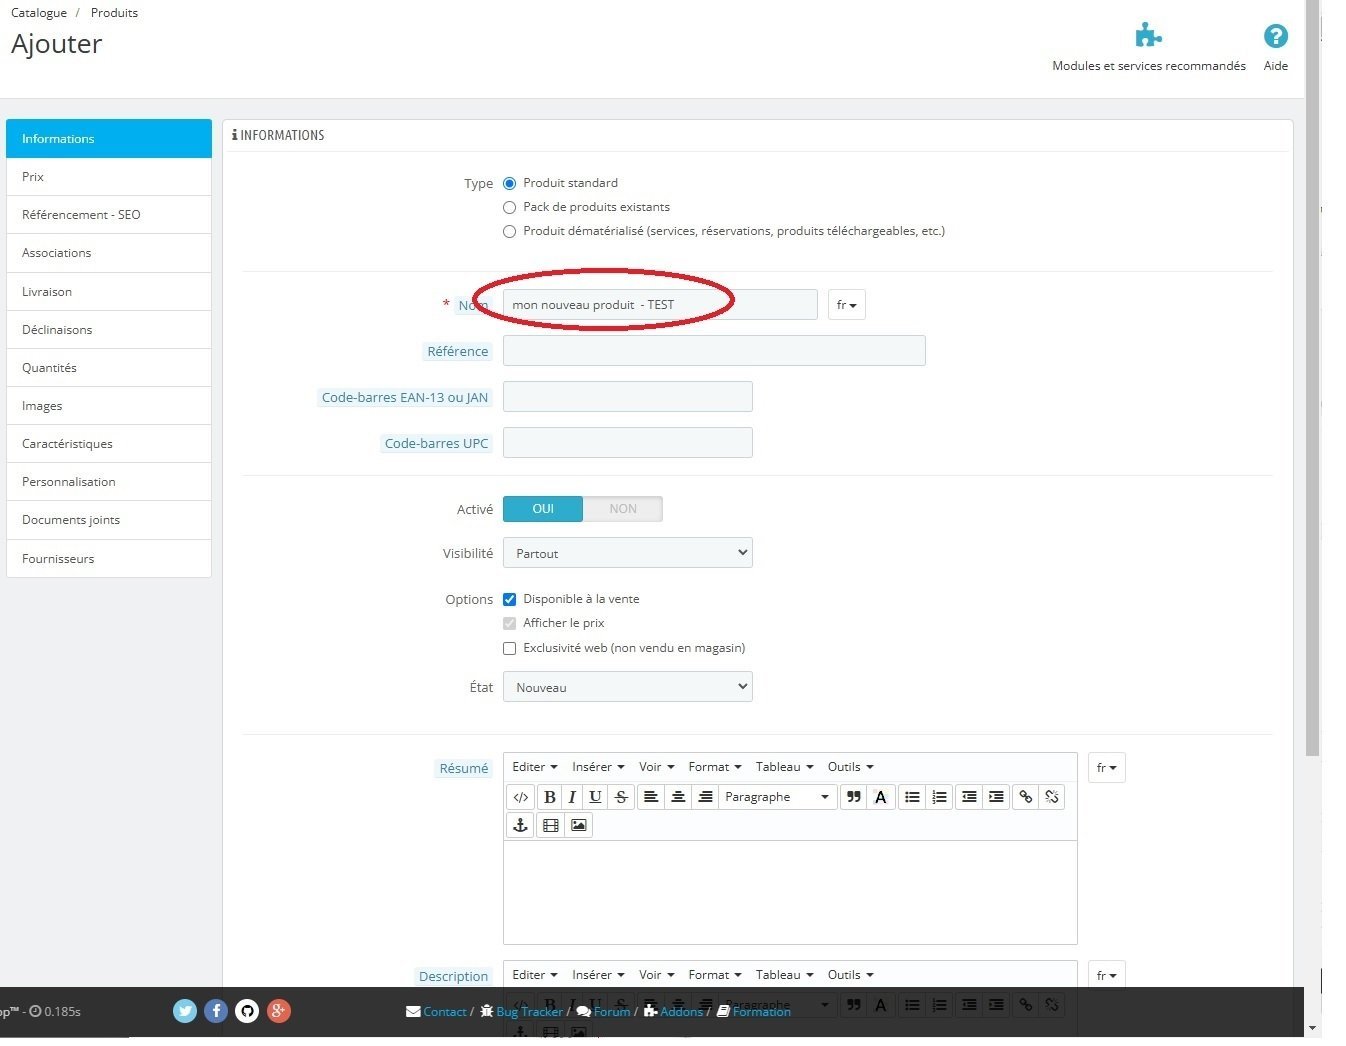Open the Aide help icon
Image resolution: width=1346 pixels, height=1046 pixels.
click(1276, 36)
